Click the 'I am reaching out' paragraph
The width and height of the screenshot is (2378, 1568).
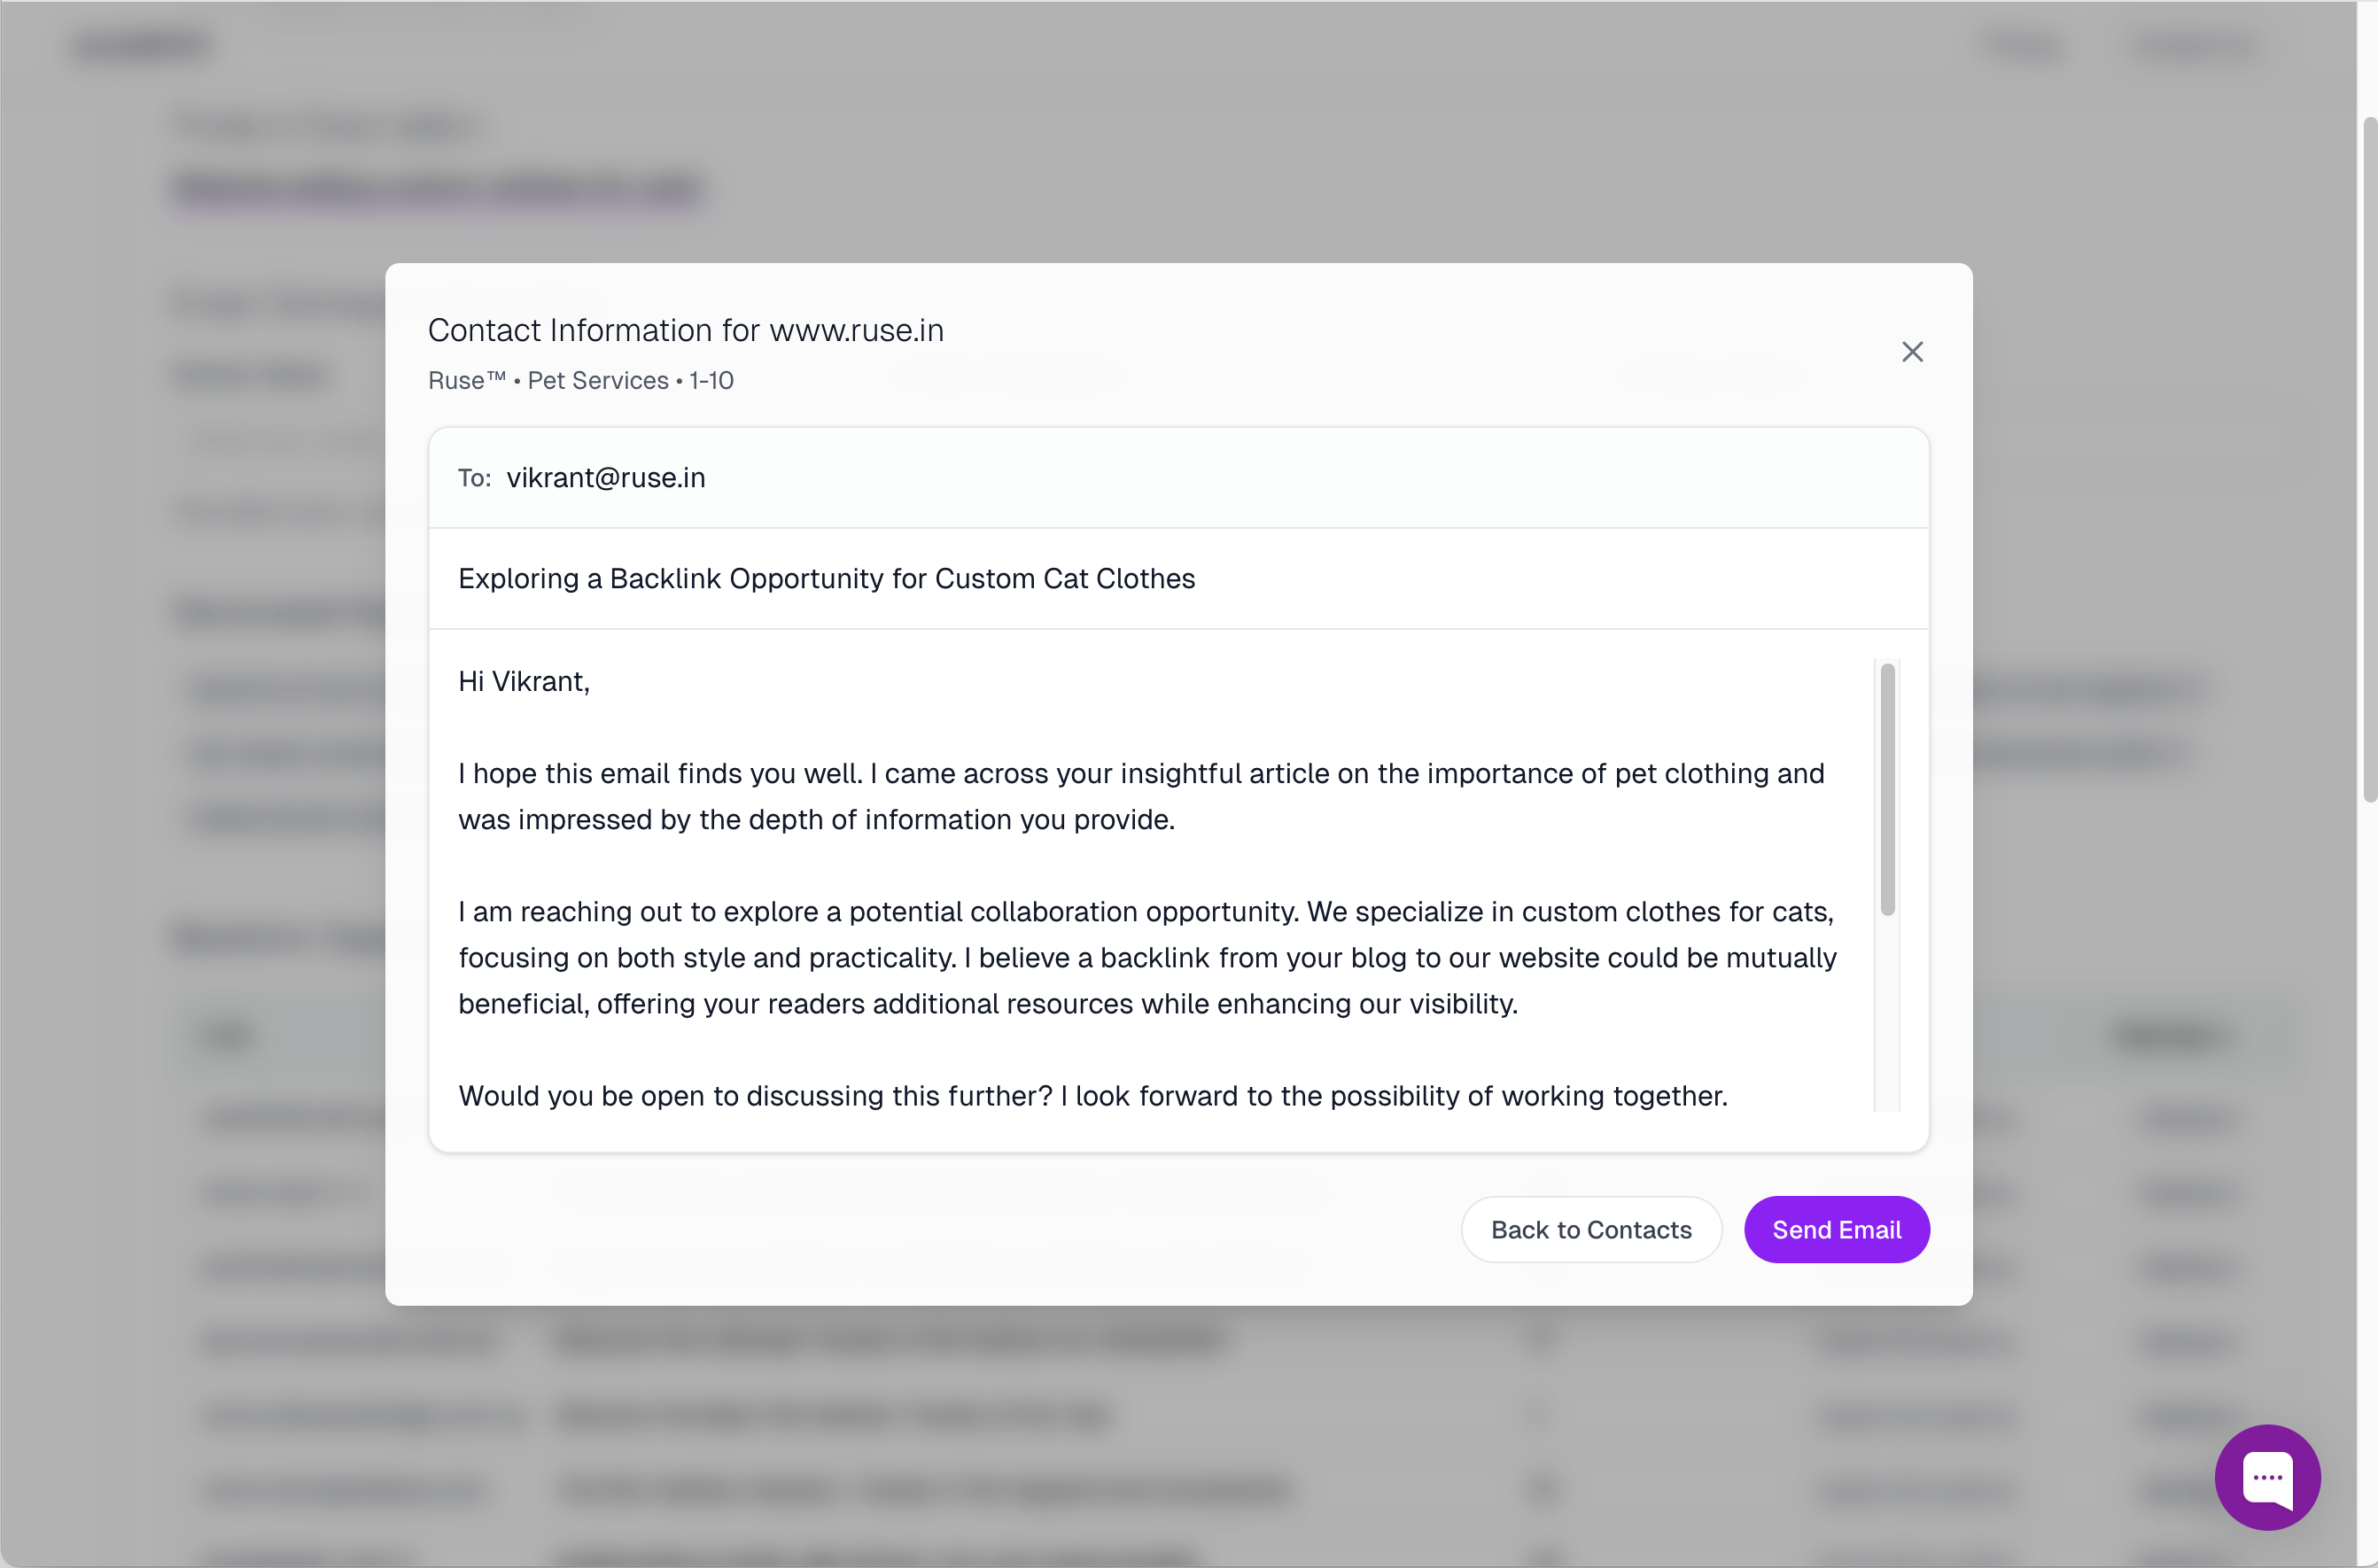1147,958
